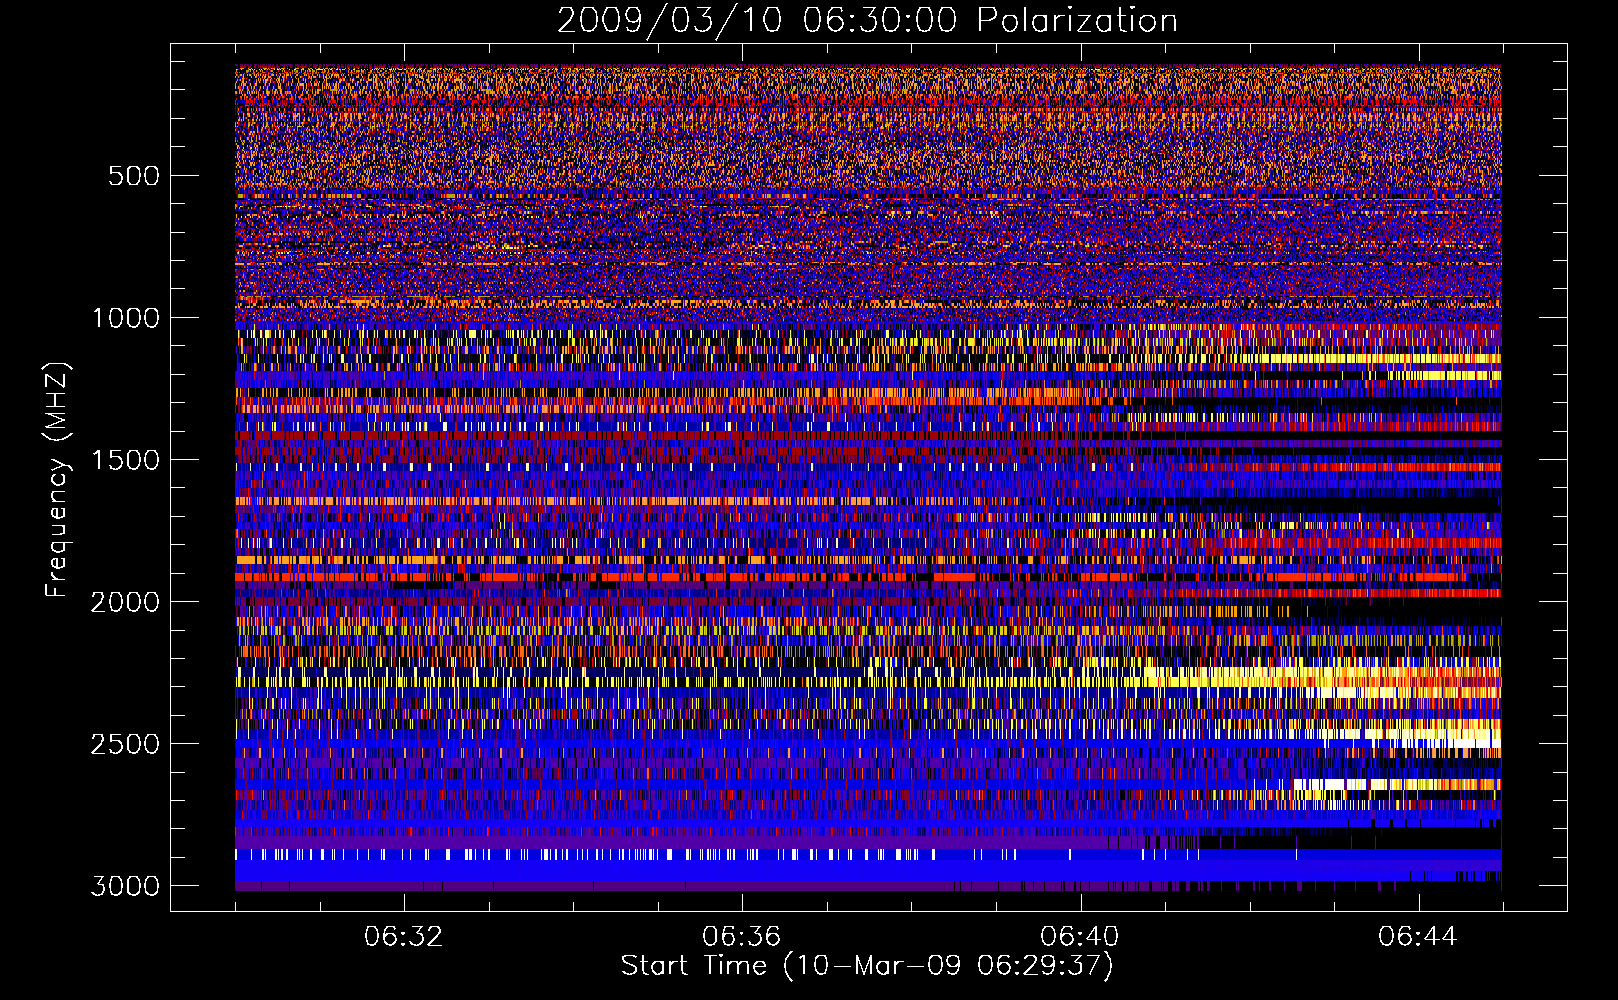The height and width of the screenshot is (1000, 1618).
Task: Click the 3000 frequency tick label
Action: (126, 886)
